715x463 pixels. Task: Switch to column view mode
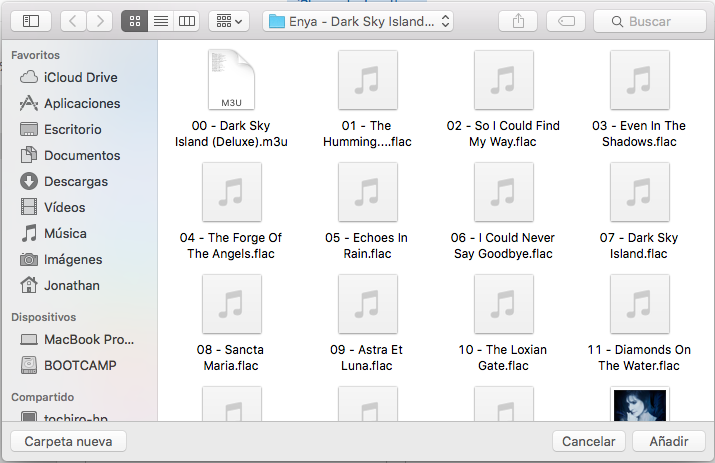186,21
